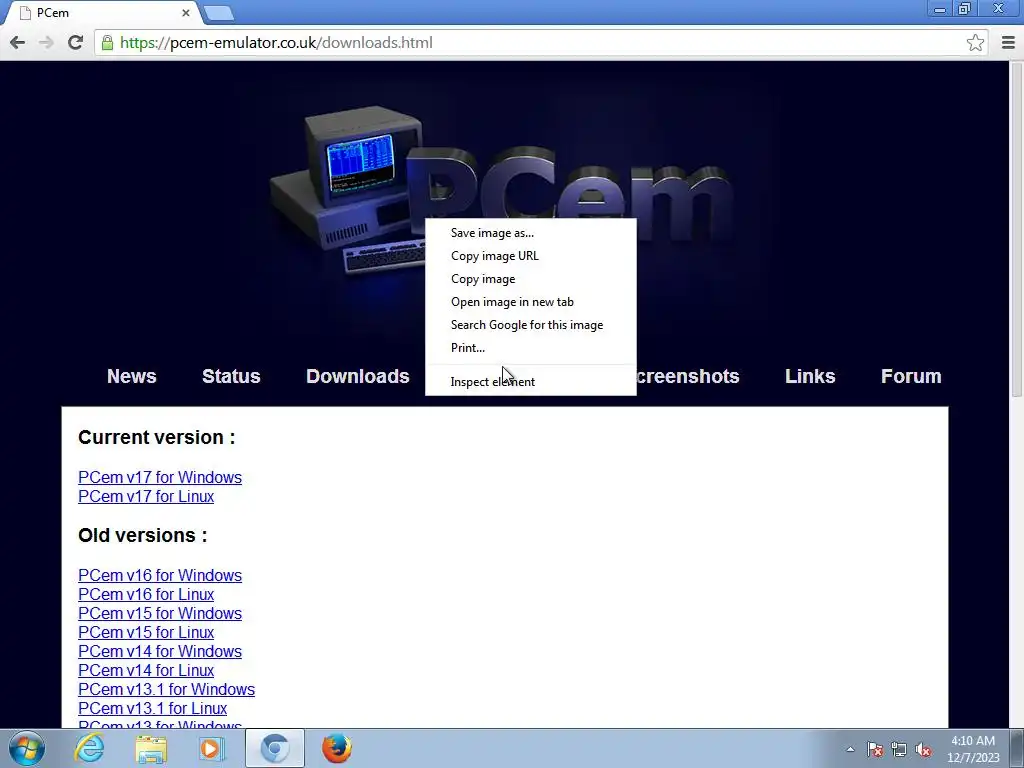Download PCem v14 for Linux
Image resolution: width=1024 pixels, height=768 pixels.
tap(146, 670)
